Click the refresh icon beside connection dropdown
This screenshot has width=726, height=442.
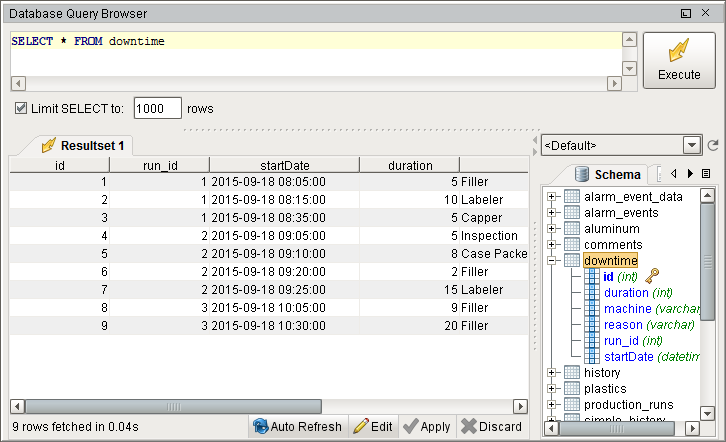713,145
